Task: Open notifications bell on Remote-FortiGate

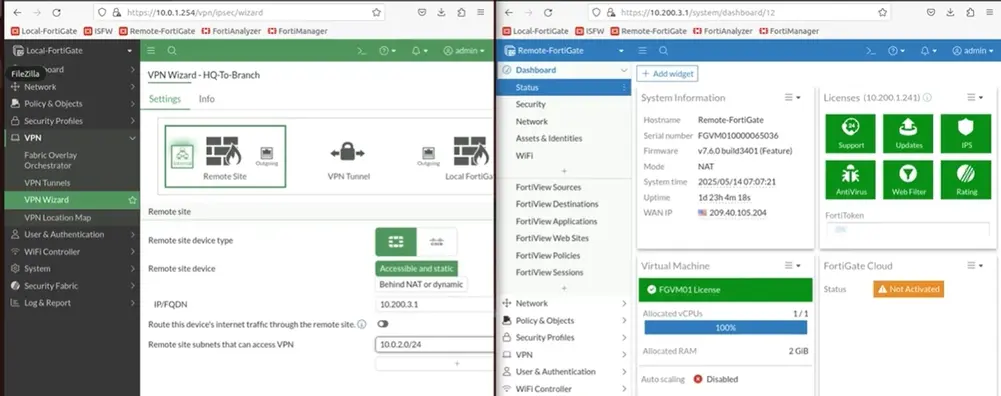Action: [x=928, y=50]
